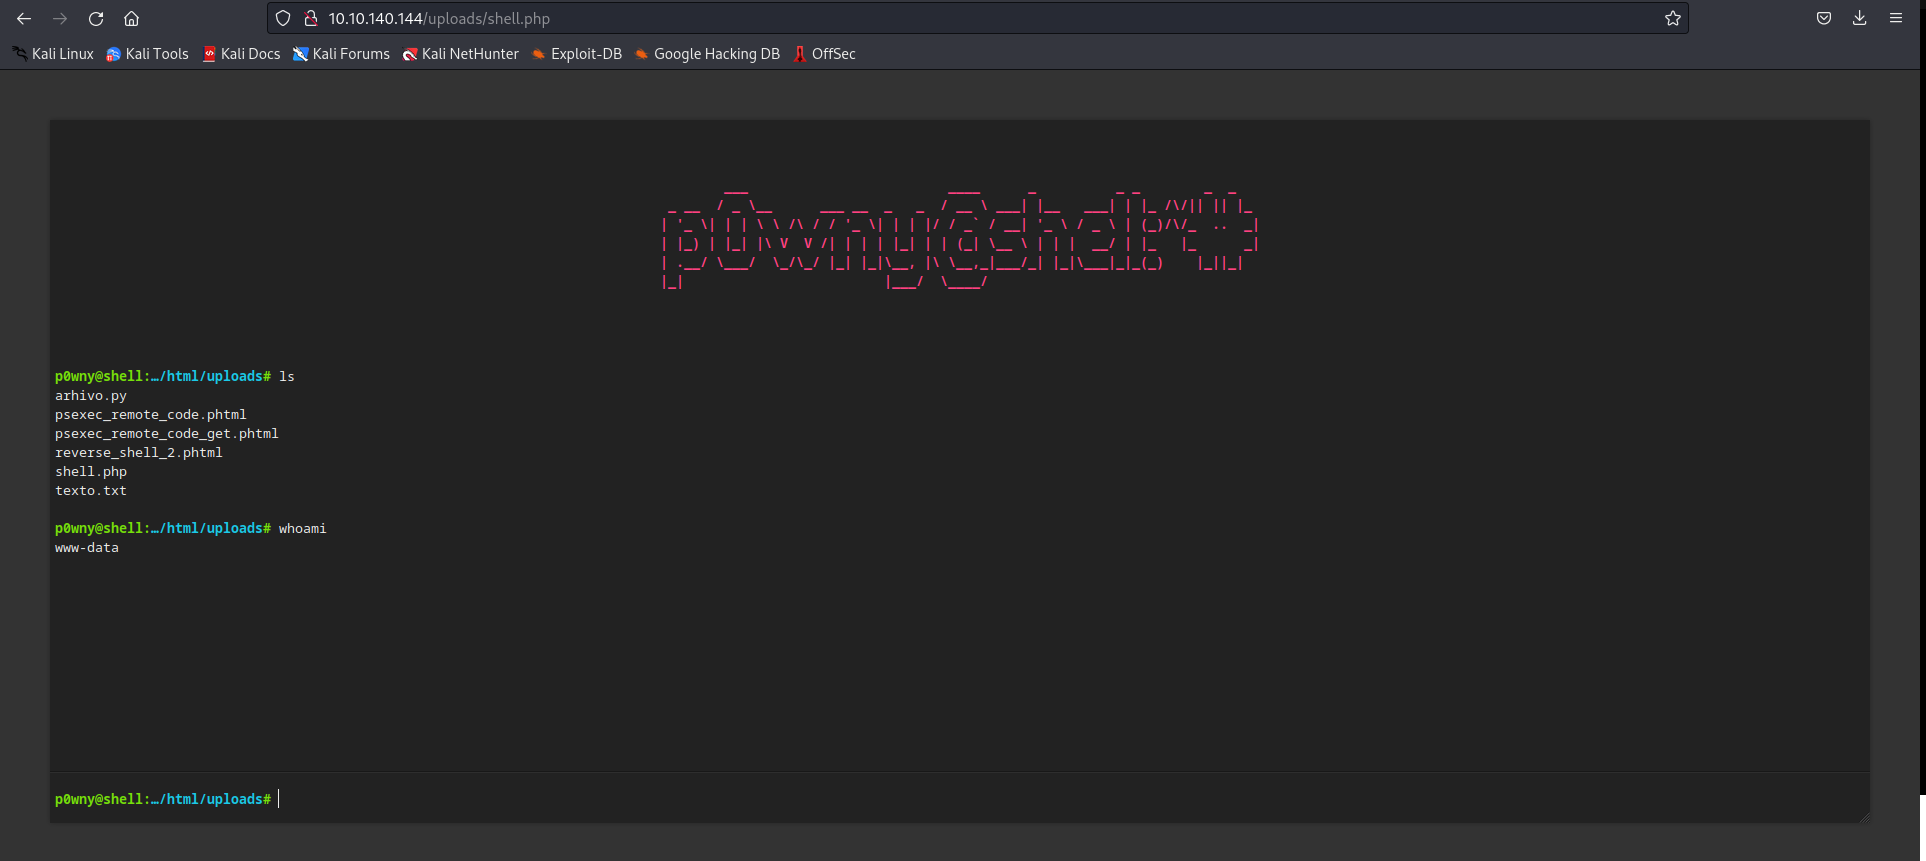Click texto.txt in the listing
The image size is (1926, 861).
[x=91, y=491]
